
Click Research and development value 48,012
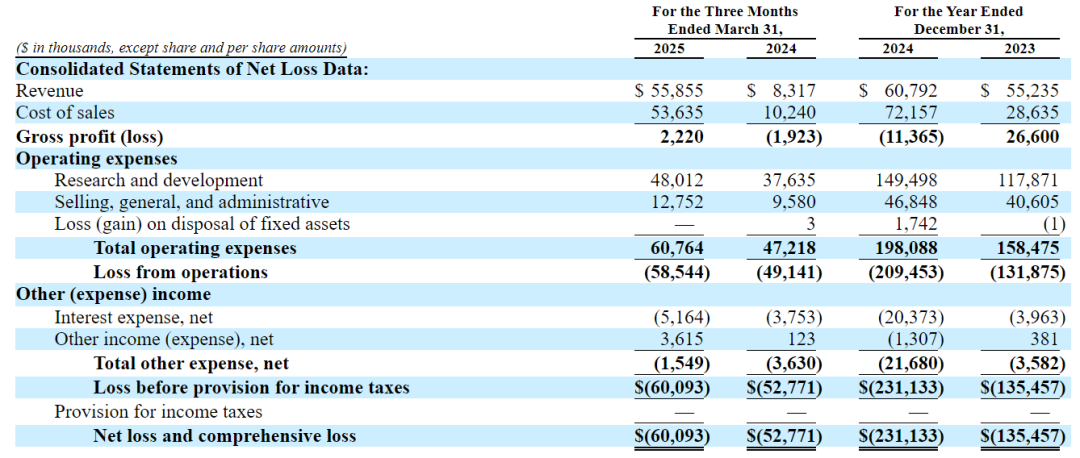pyautogui.click(x=679, y=180)
